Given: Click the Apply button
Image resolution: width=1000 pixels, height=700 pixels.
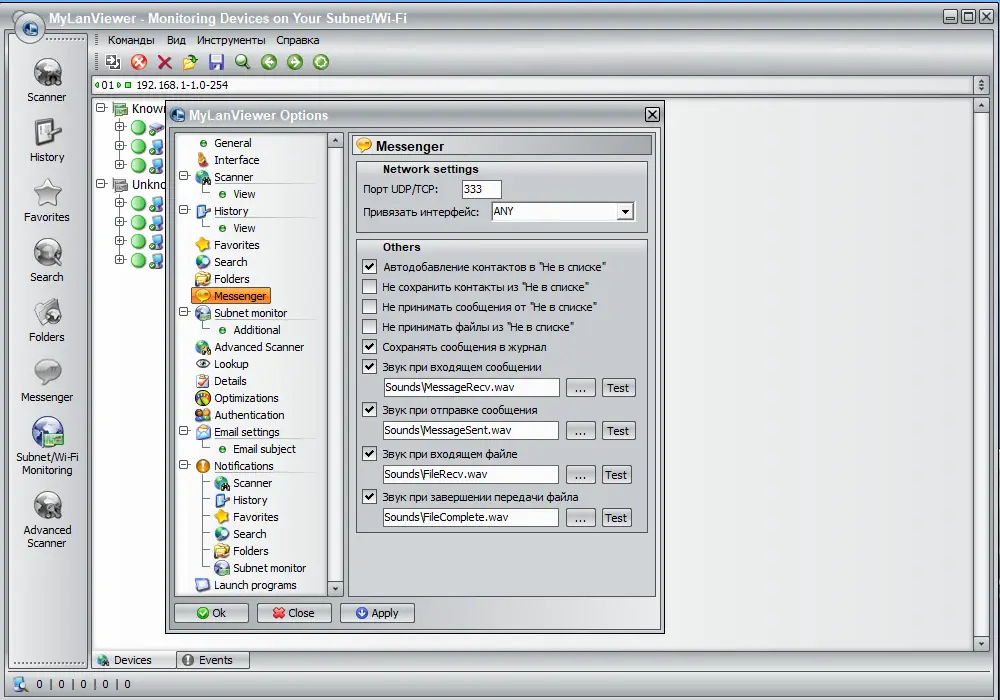Looking at the screenshot, I should tap(377, 613).
